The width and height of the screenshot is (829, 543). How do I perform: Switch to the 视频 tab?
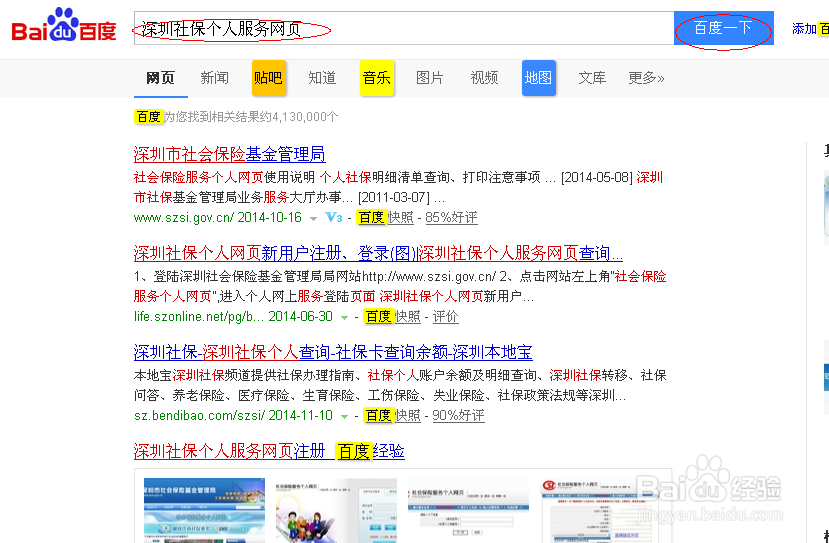(x=484, y=78)
